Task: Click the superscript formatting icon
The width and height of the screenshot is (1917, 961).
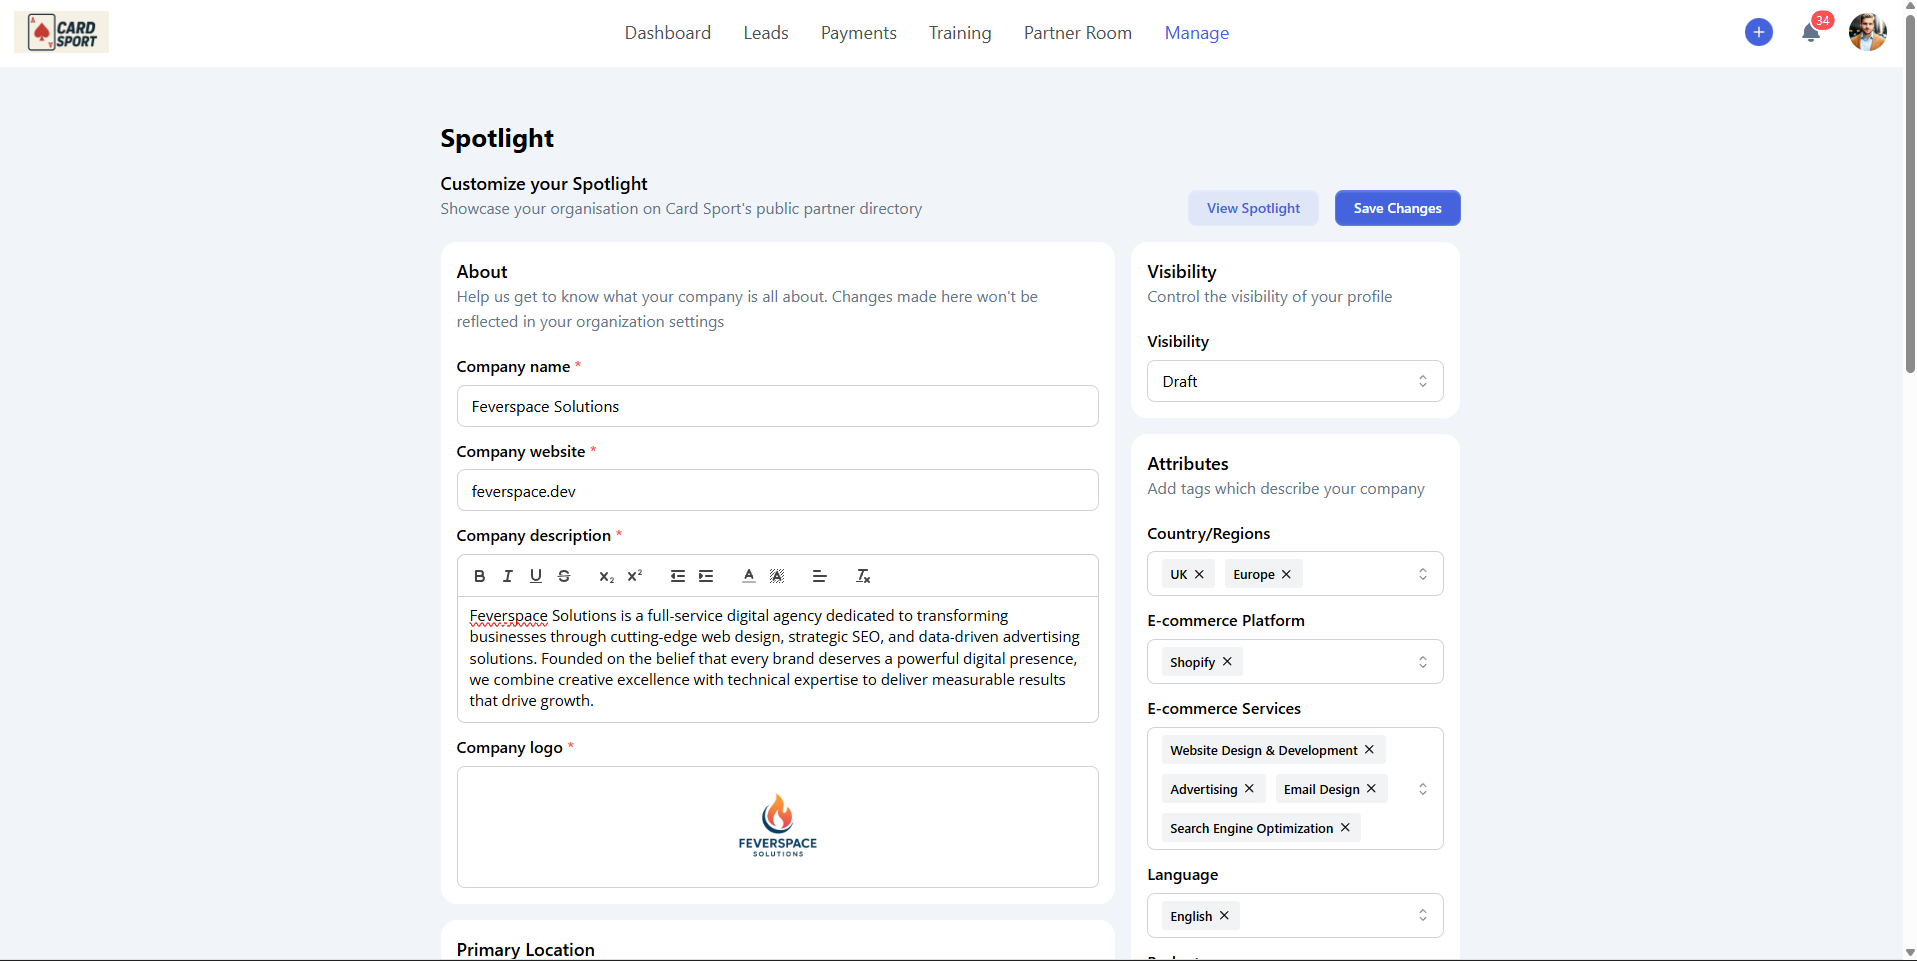Action: click(634, 576)
